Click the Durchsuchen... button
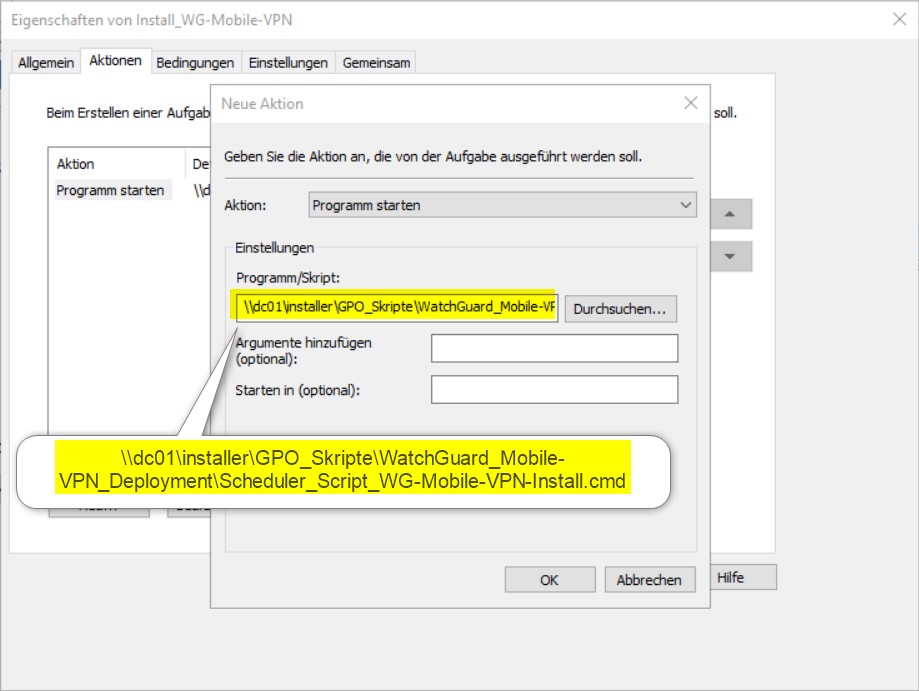 tap(620, 309)
